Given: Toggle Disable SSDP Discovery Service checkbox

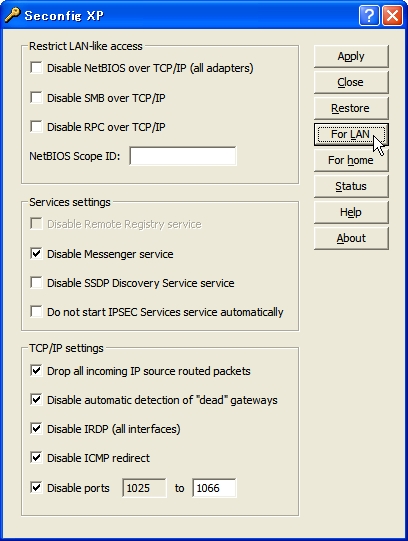Looking at the screenshot, I should (x=36, y=283).
